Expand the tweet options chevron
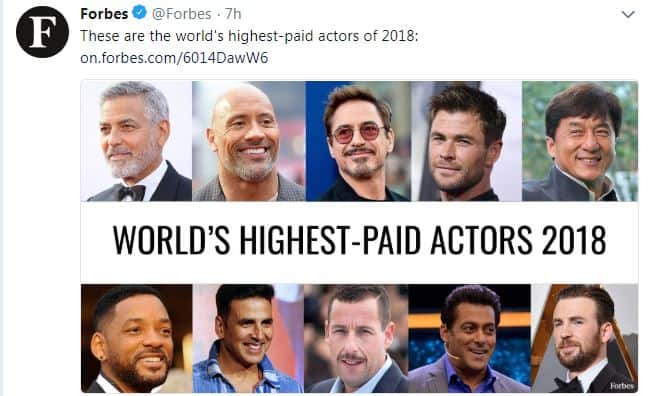Image resolution: width=650 pixels, height=396 pixels. pos(628,15)
